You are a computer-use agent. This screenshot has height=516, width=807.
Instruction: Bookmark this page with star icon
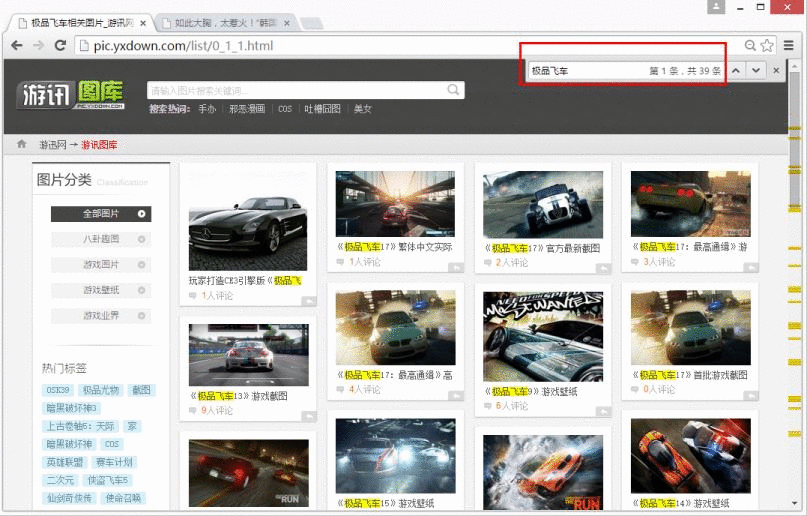(767, 45)
